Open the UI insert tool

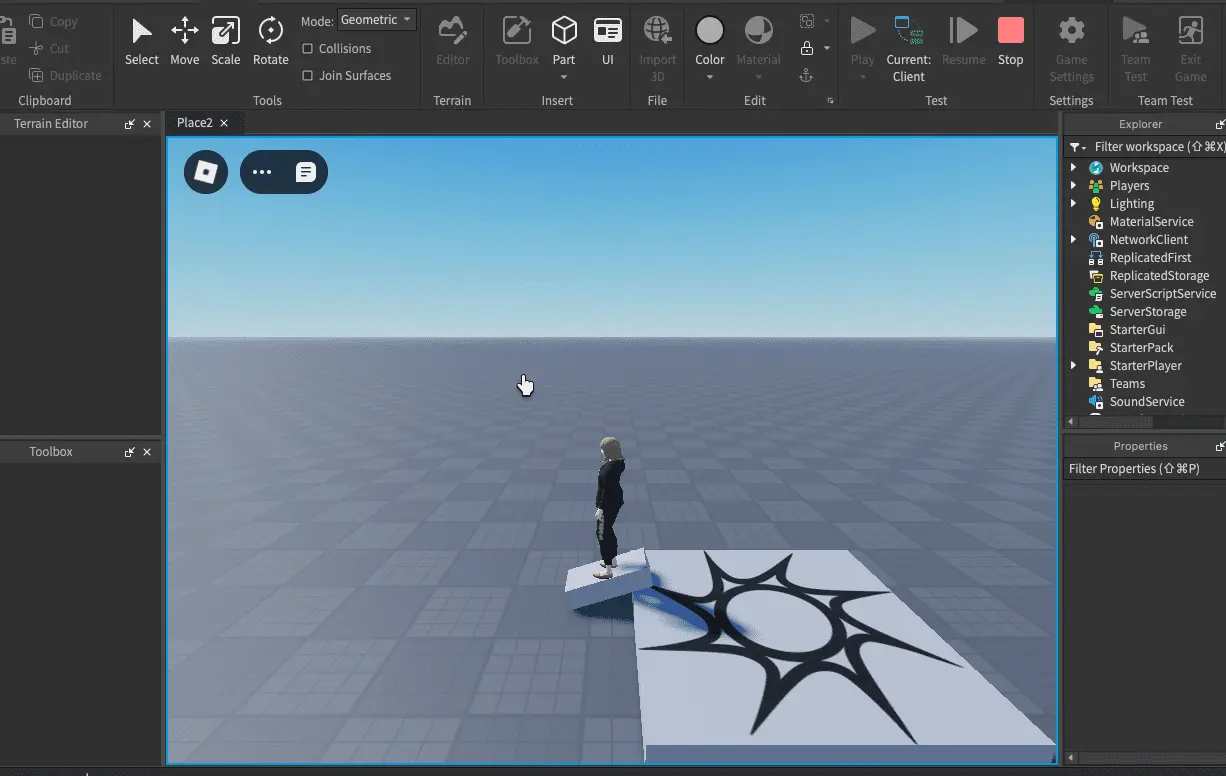coord(607,41)
